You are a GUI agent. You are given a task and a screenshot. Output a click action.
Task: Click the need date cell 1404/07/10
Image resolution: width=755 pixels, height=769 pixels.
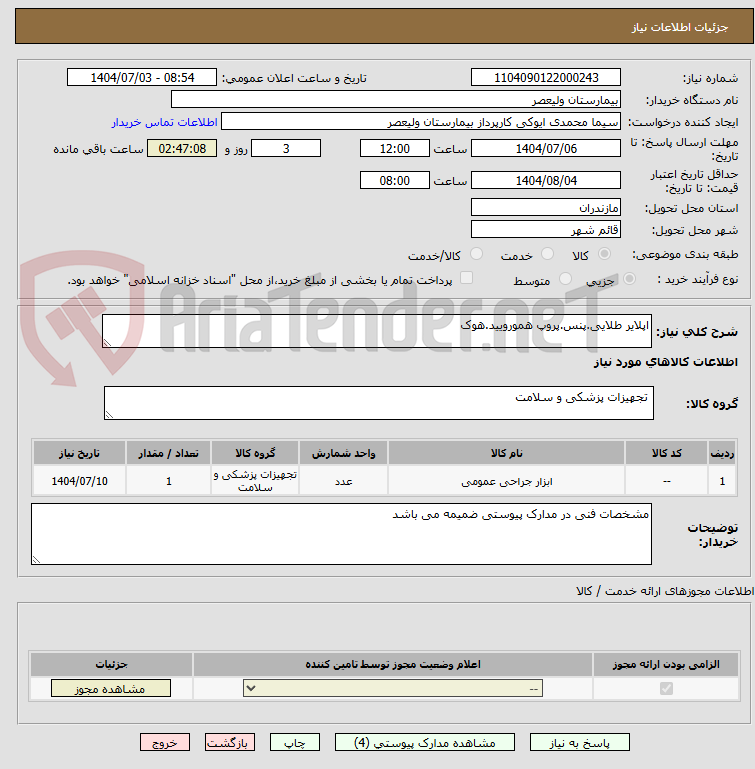[x=79, y=481]
